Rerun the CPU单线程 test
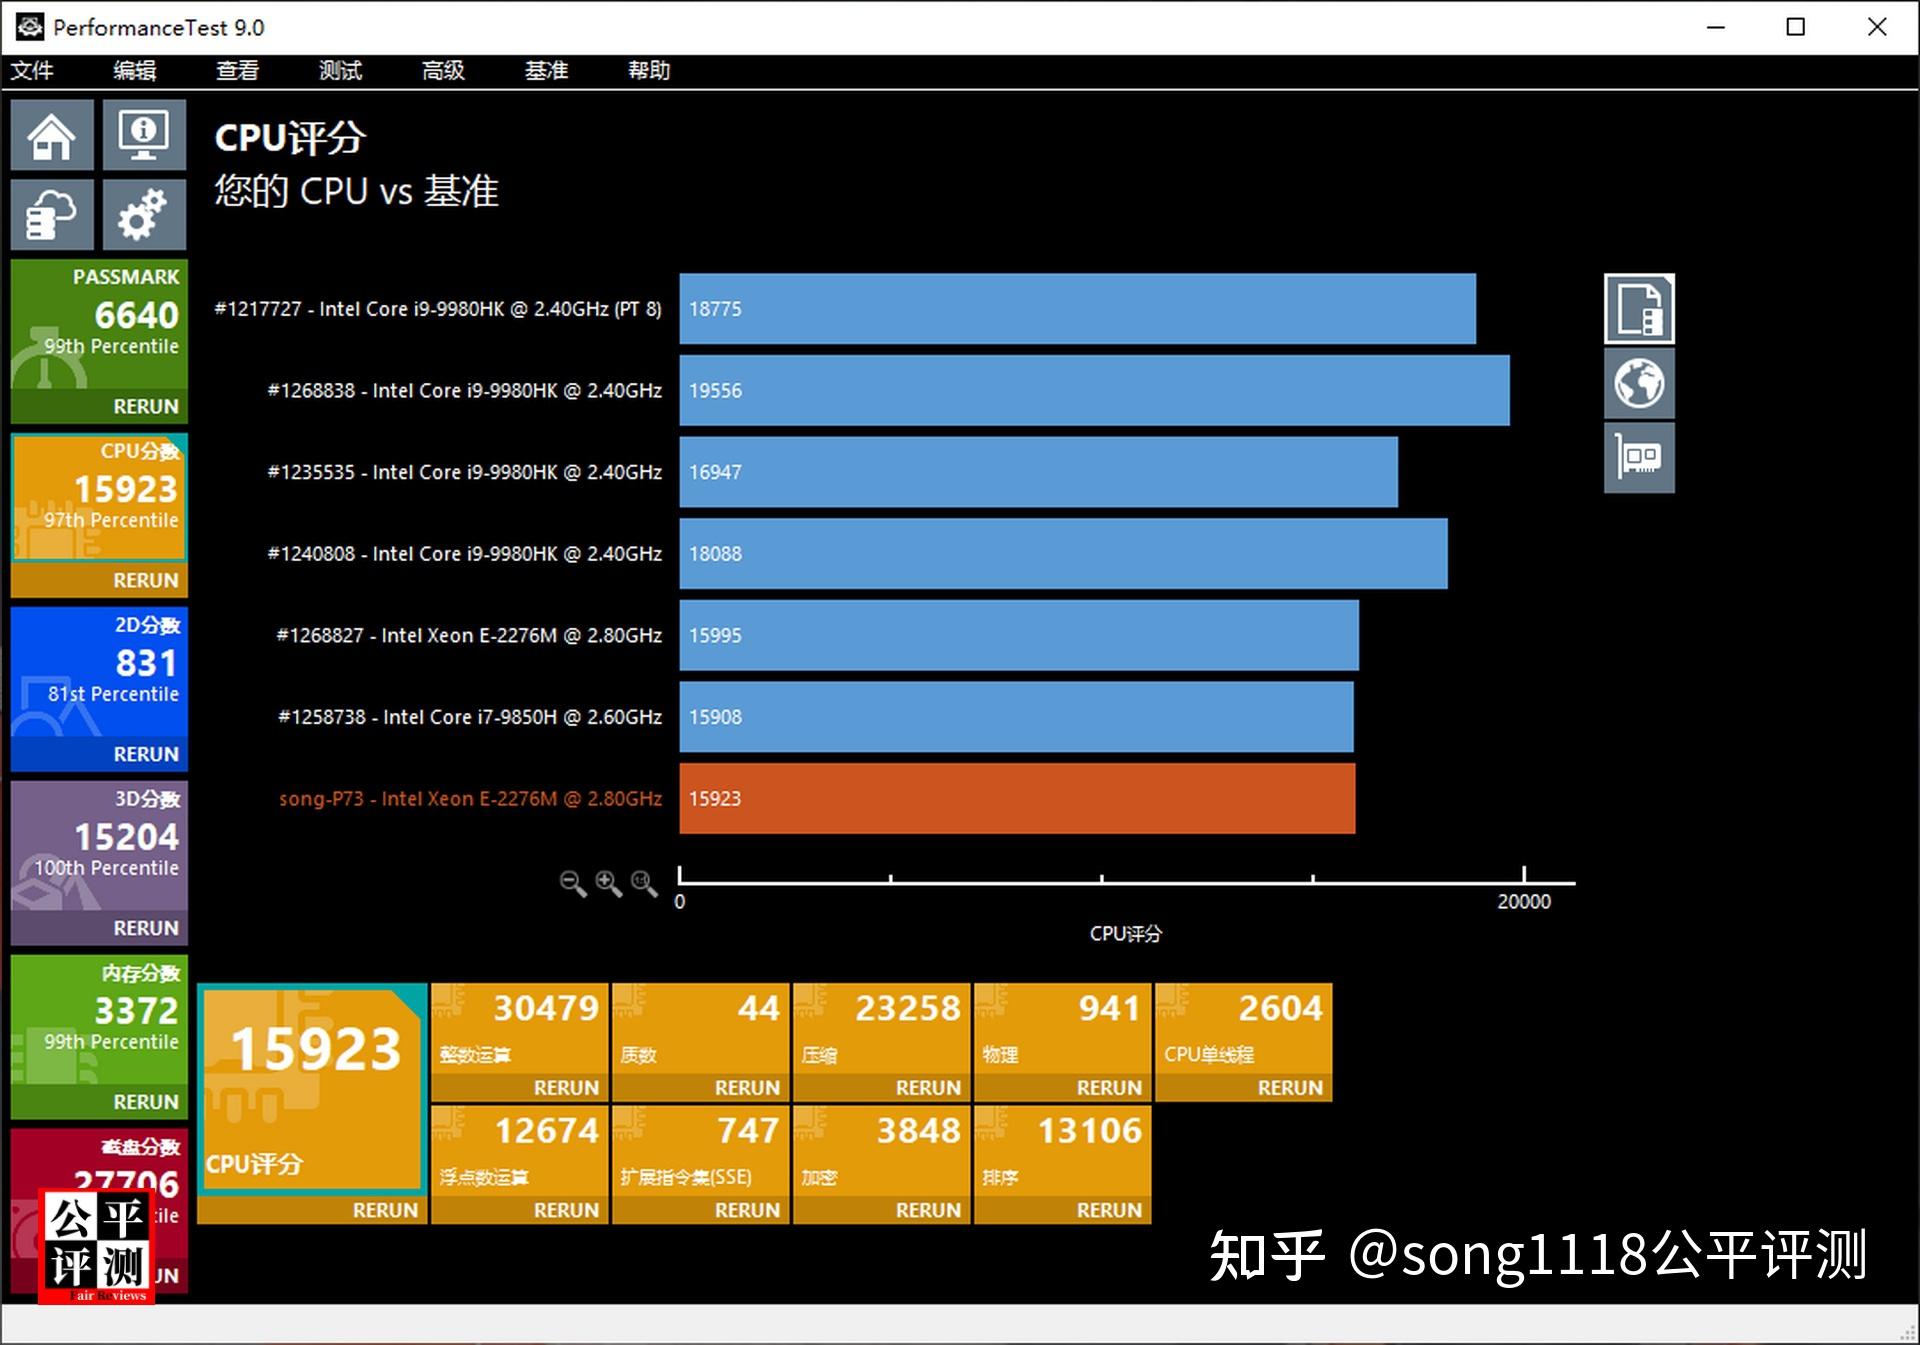 [x=1244, y=1088]
